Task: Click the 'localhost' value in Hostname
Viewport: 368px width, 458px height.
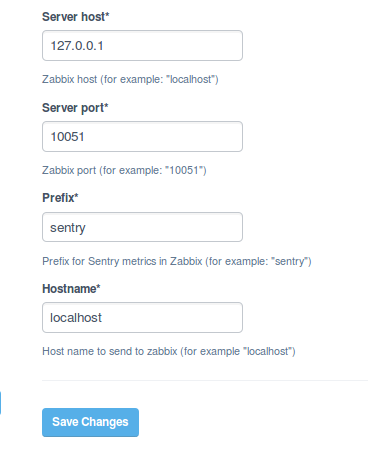Action: (x=76, y=318)
